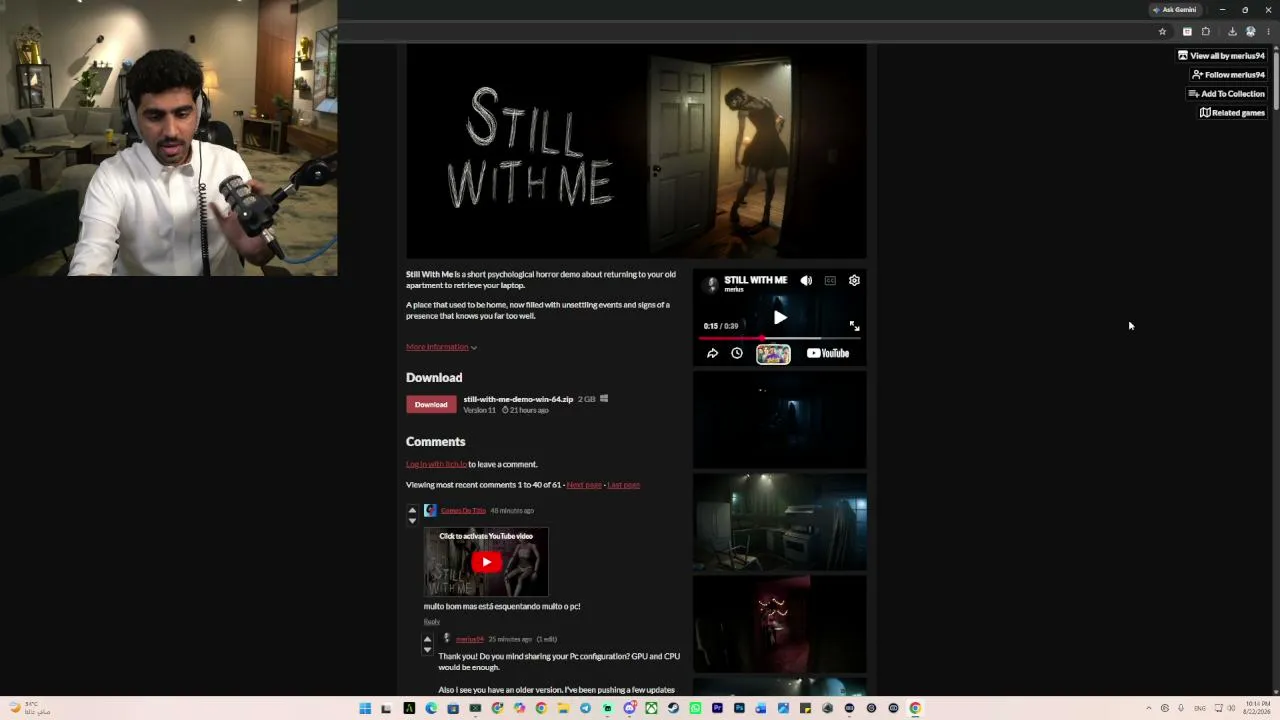This screenshot has height=720, width=1280.
Task: Open YouTube player settings gear
Action: tap(854, 281)
